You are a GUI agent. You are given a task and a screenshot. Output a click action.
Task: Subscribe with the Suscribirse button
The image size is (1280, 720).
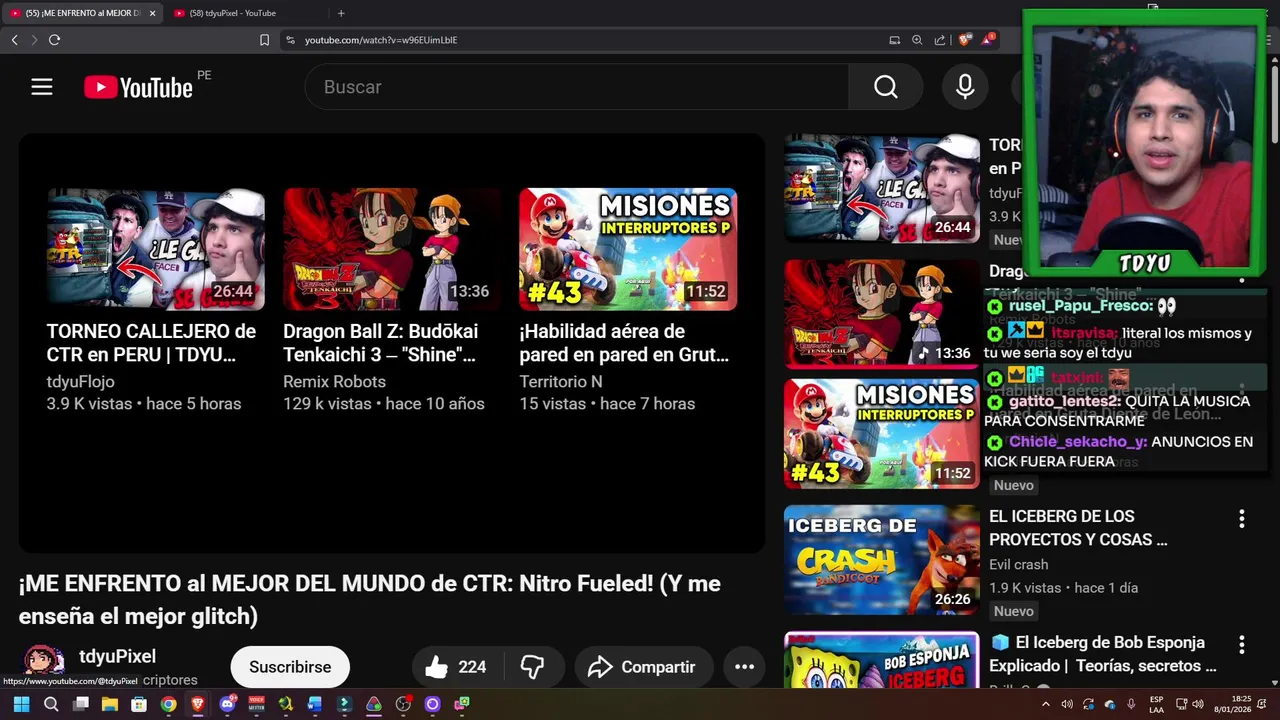point(290,667)
